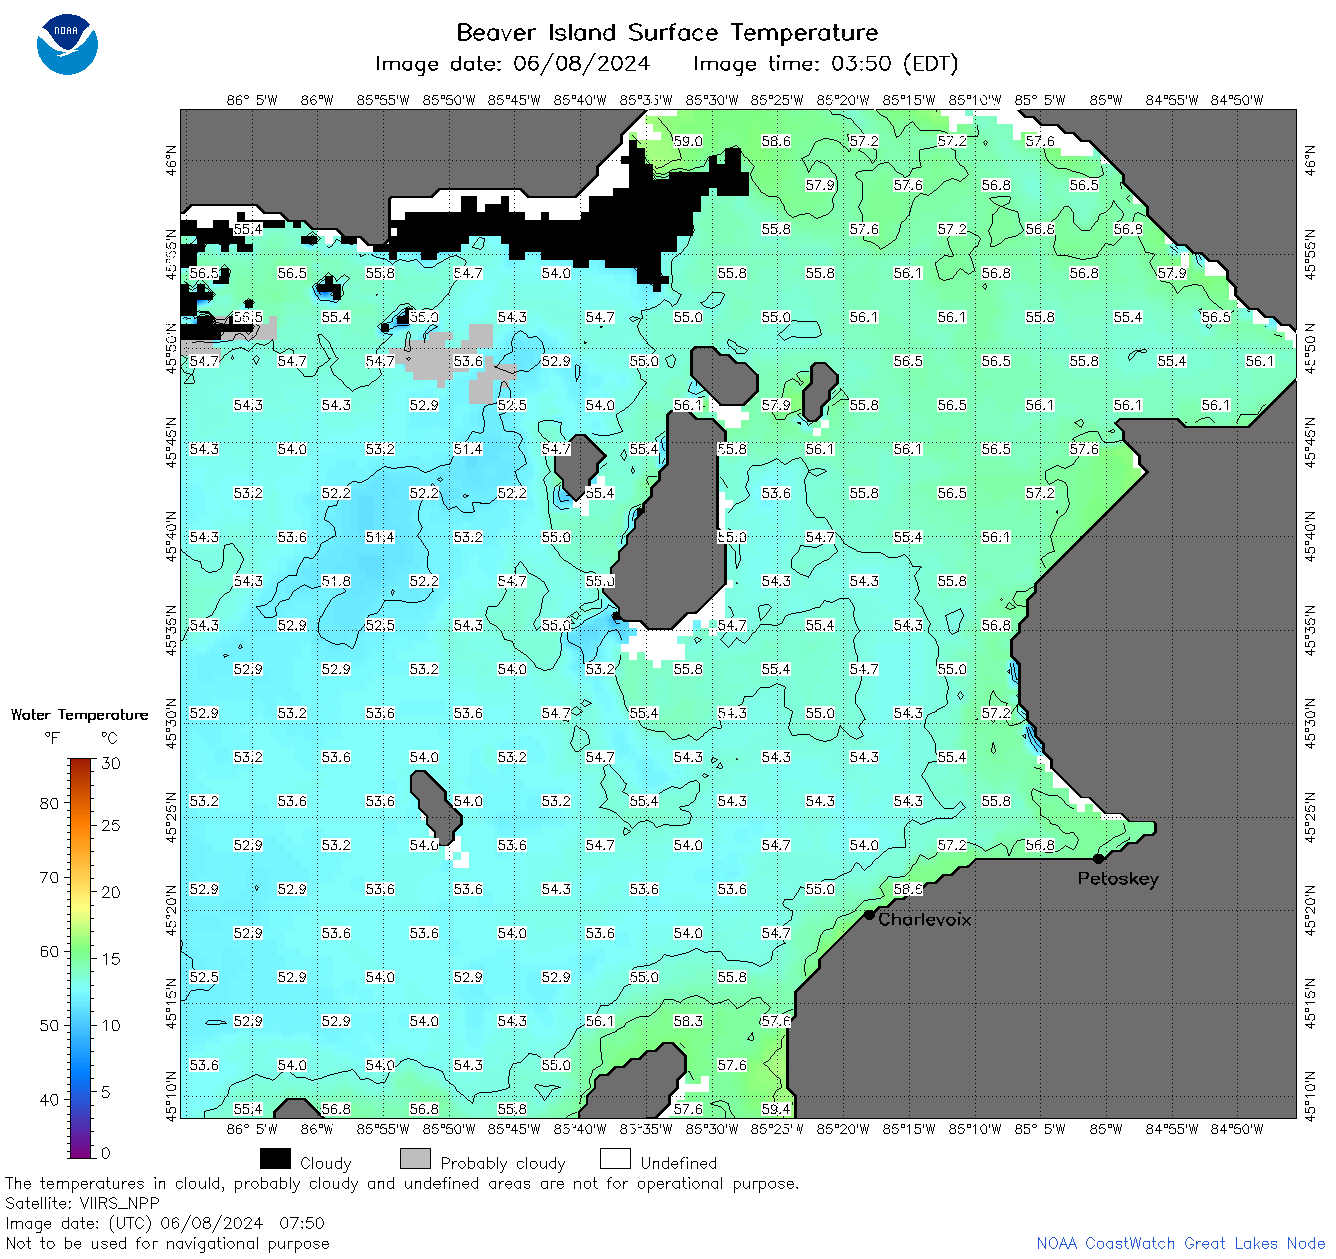The width and height of the screenshot is (1336, 1259).
Task: Click the 60 Fahrenheit scale tick label
Action: point(49,951)
